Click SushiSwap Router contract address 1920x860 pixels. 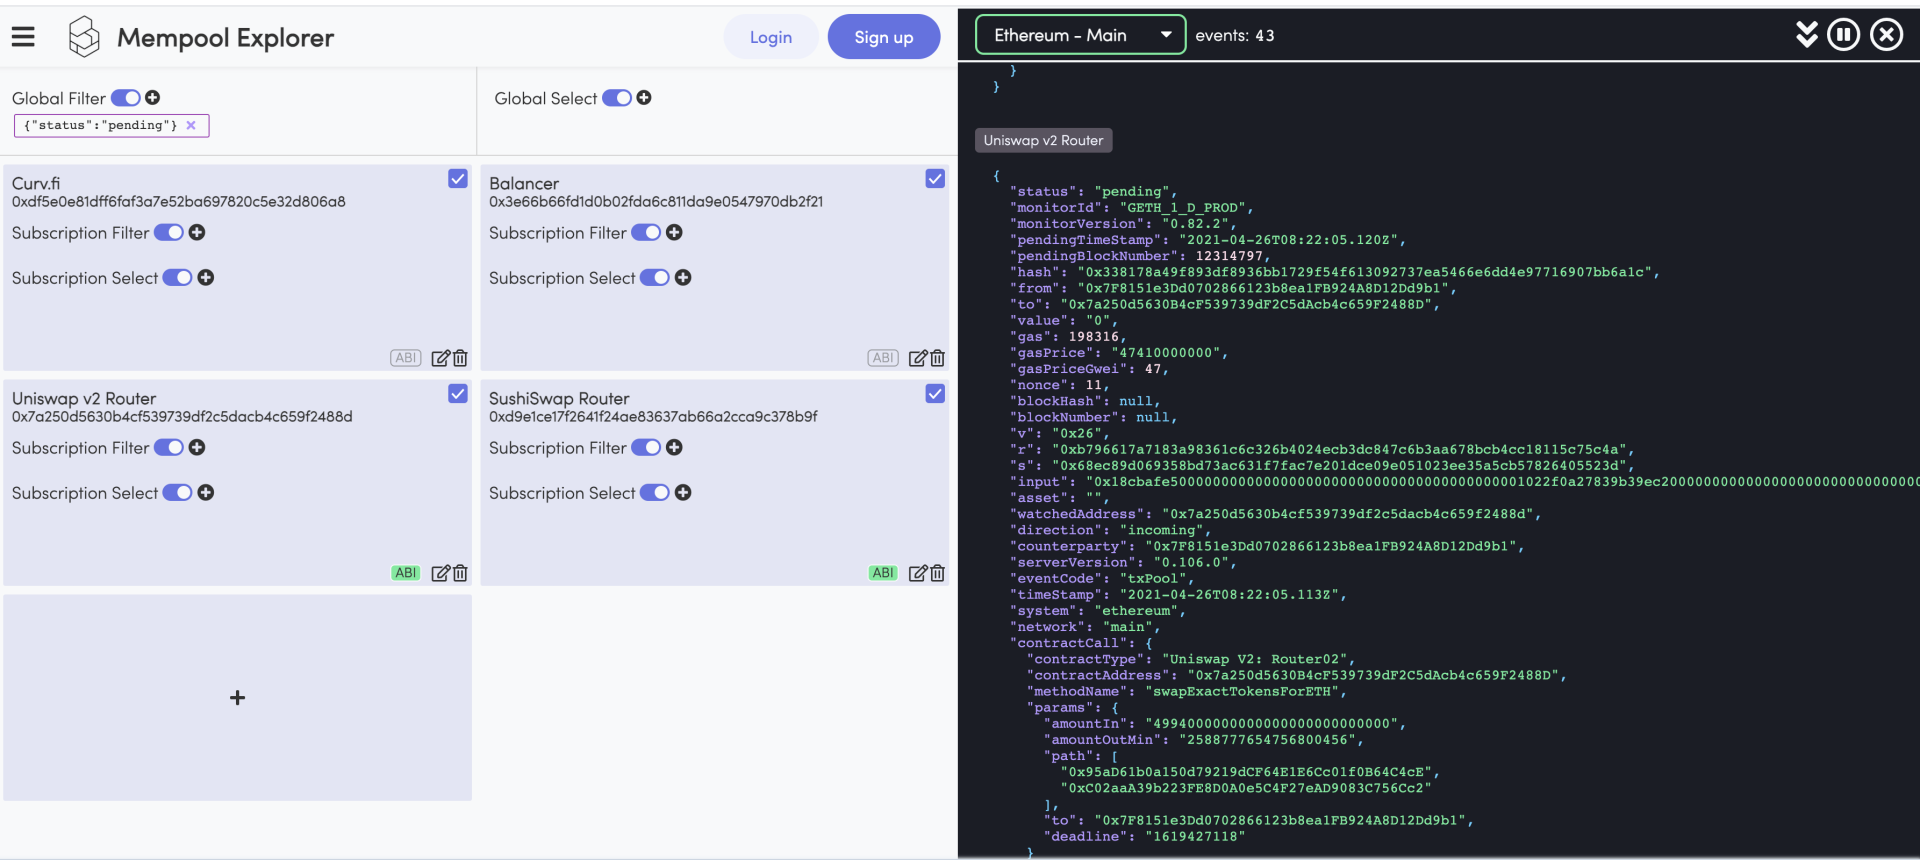pos(653,417)
